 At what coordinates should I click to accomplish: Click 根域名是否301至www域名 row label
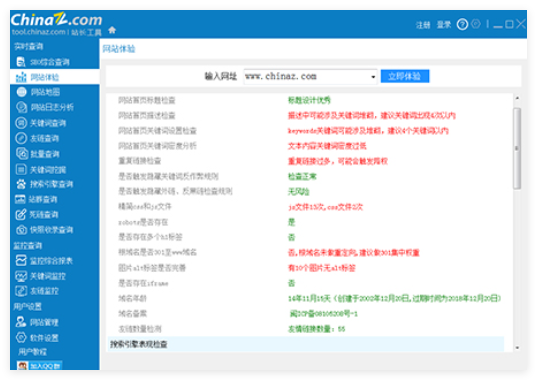[158, 252]
